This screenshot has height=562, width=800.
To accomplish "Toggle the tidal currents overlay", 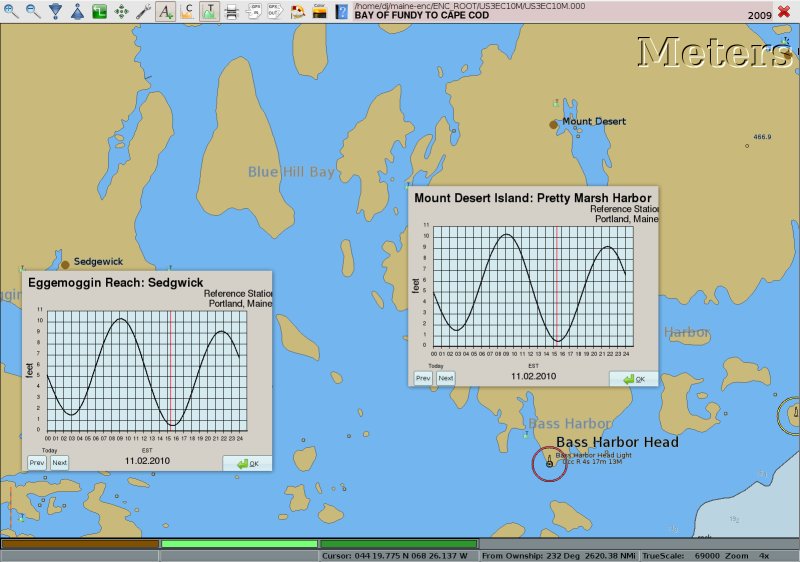I will tap(187, 12).
